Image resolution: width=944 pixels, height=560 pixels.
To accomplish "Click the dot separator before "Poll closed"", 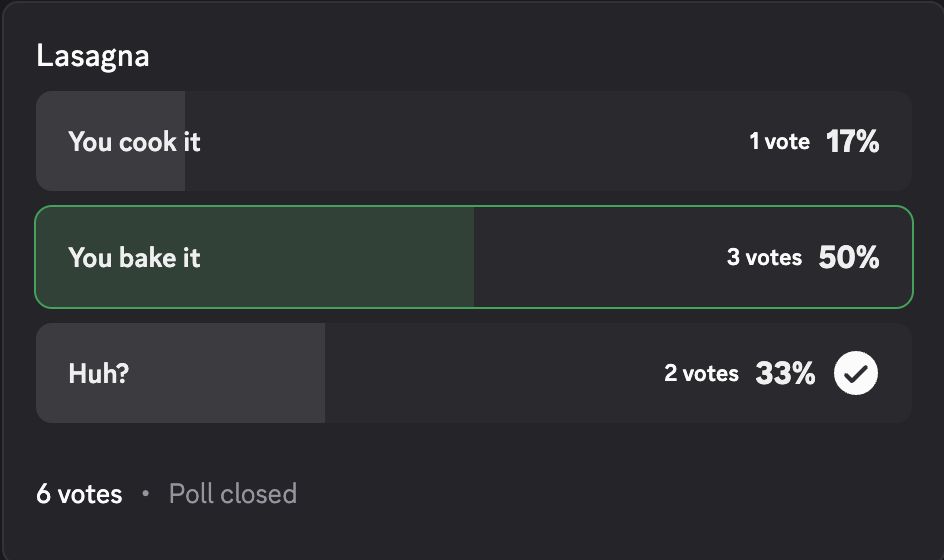I will pos(146,494).
